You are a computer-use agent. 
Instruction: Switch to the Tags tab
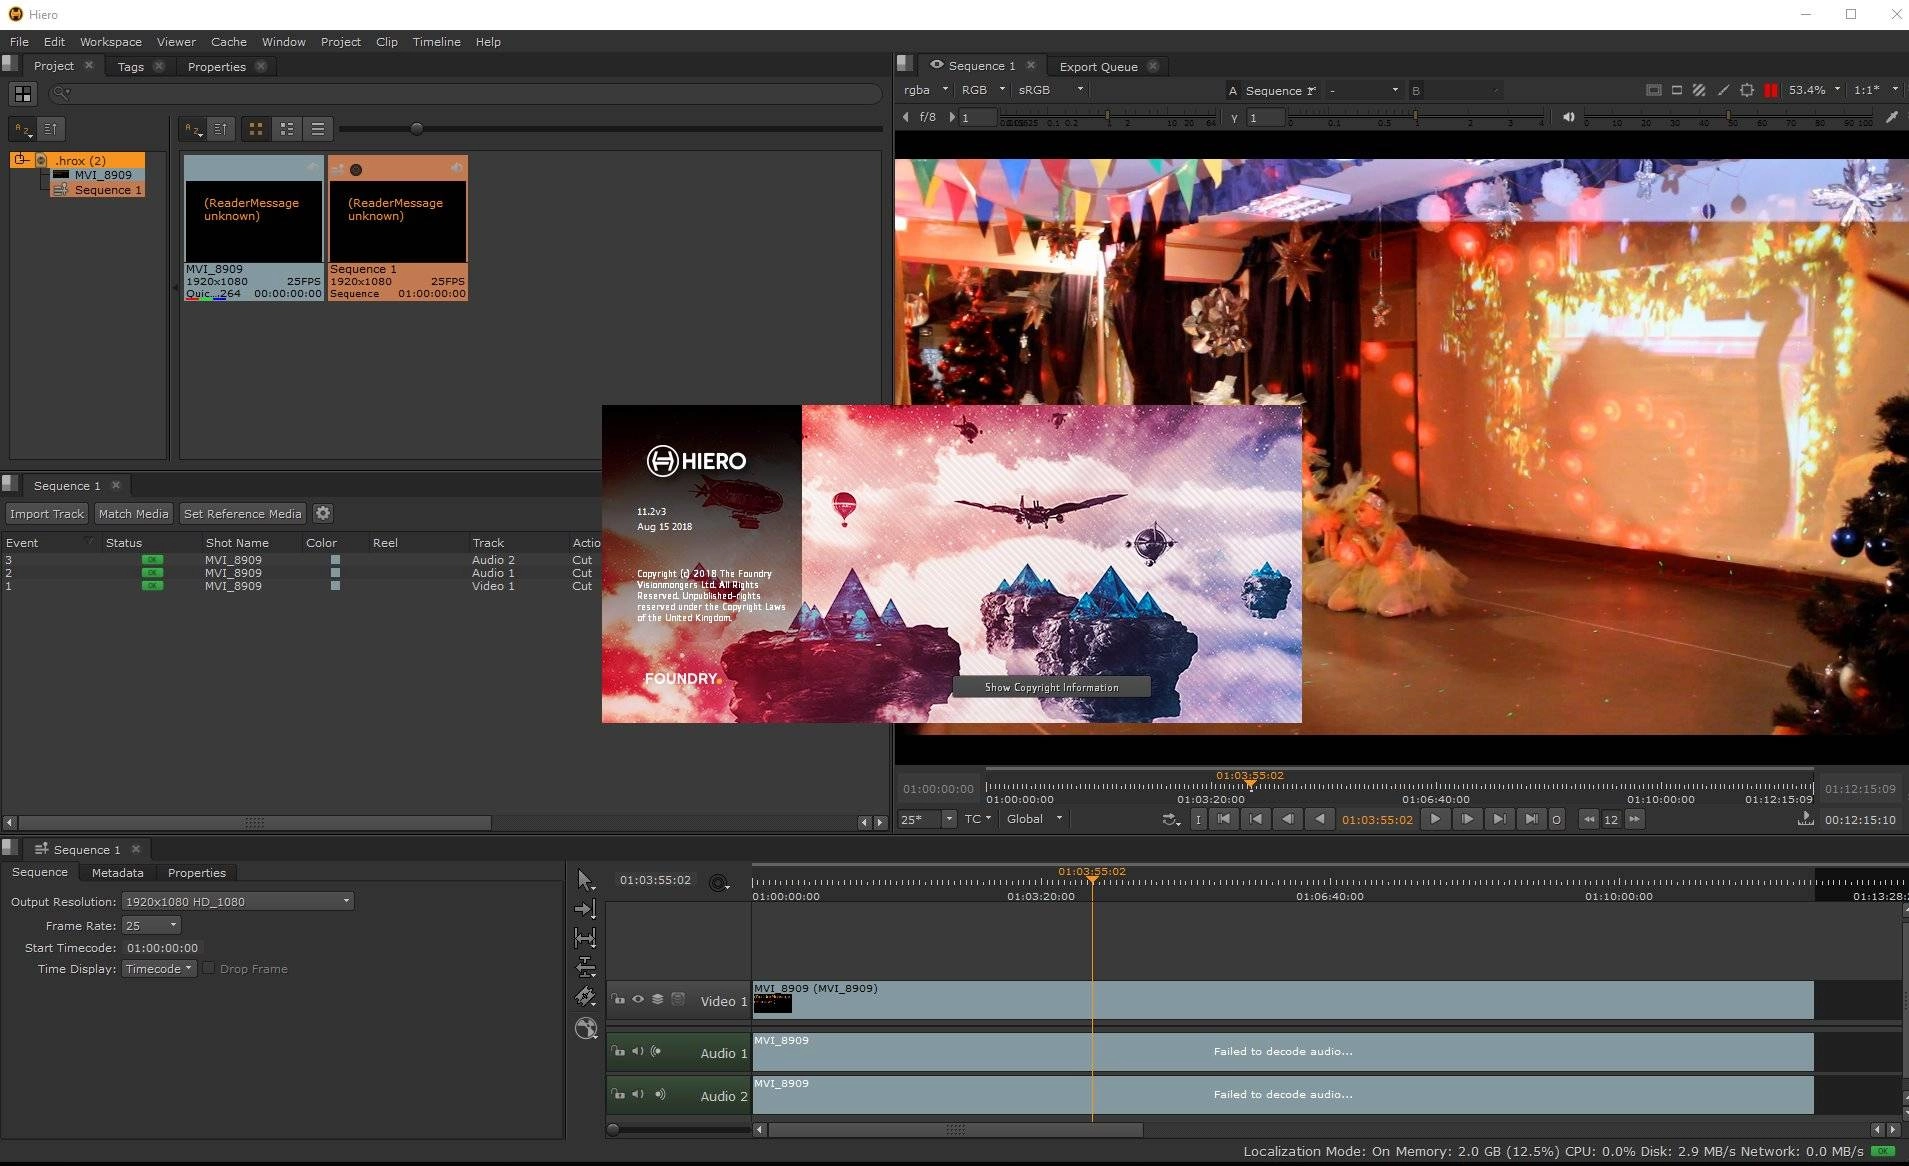pyautogui.click(x=131, y=66)
